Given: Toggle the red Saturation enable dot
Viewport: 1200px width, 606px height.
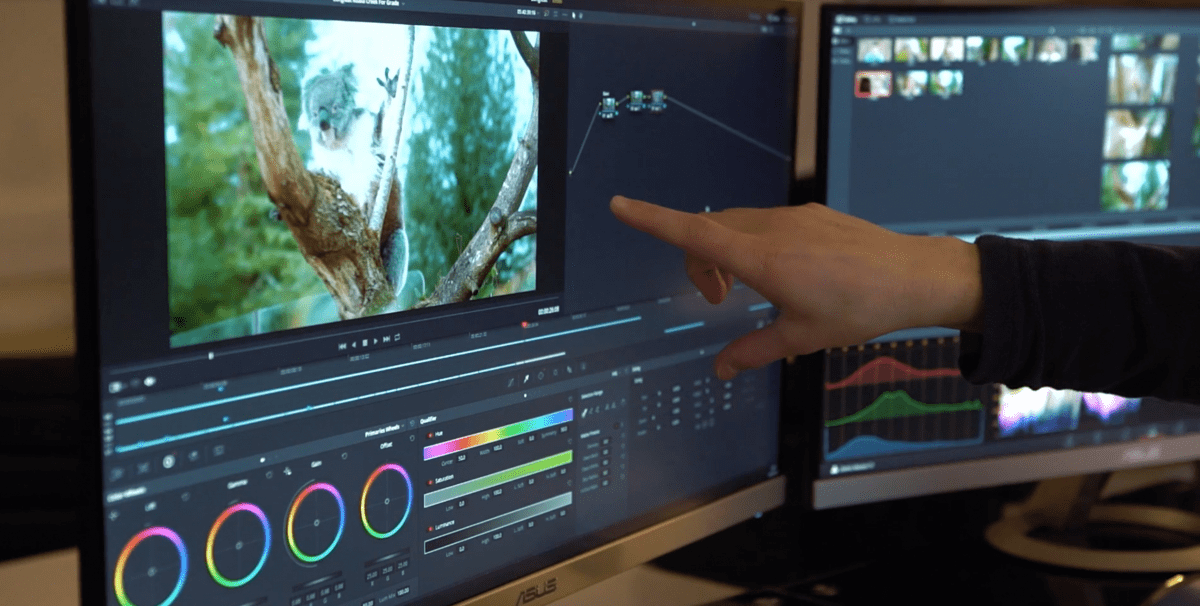Looking at the screenshot, I should point(430,482).
